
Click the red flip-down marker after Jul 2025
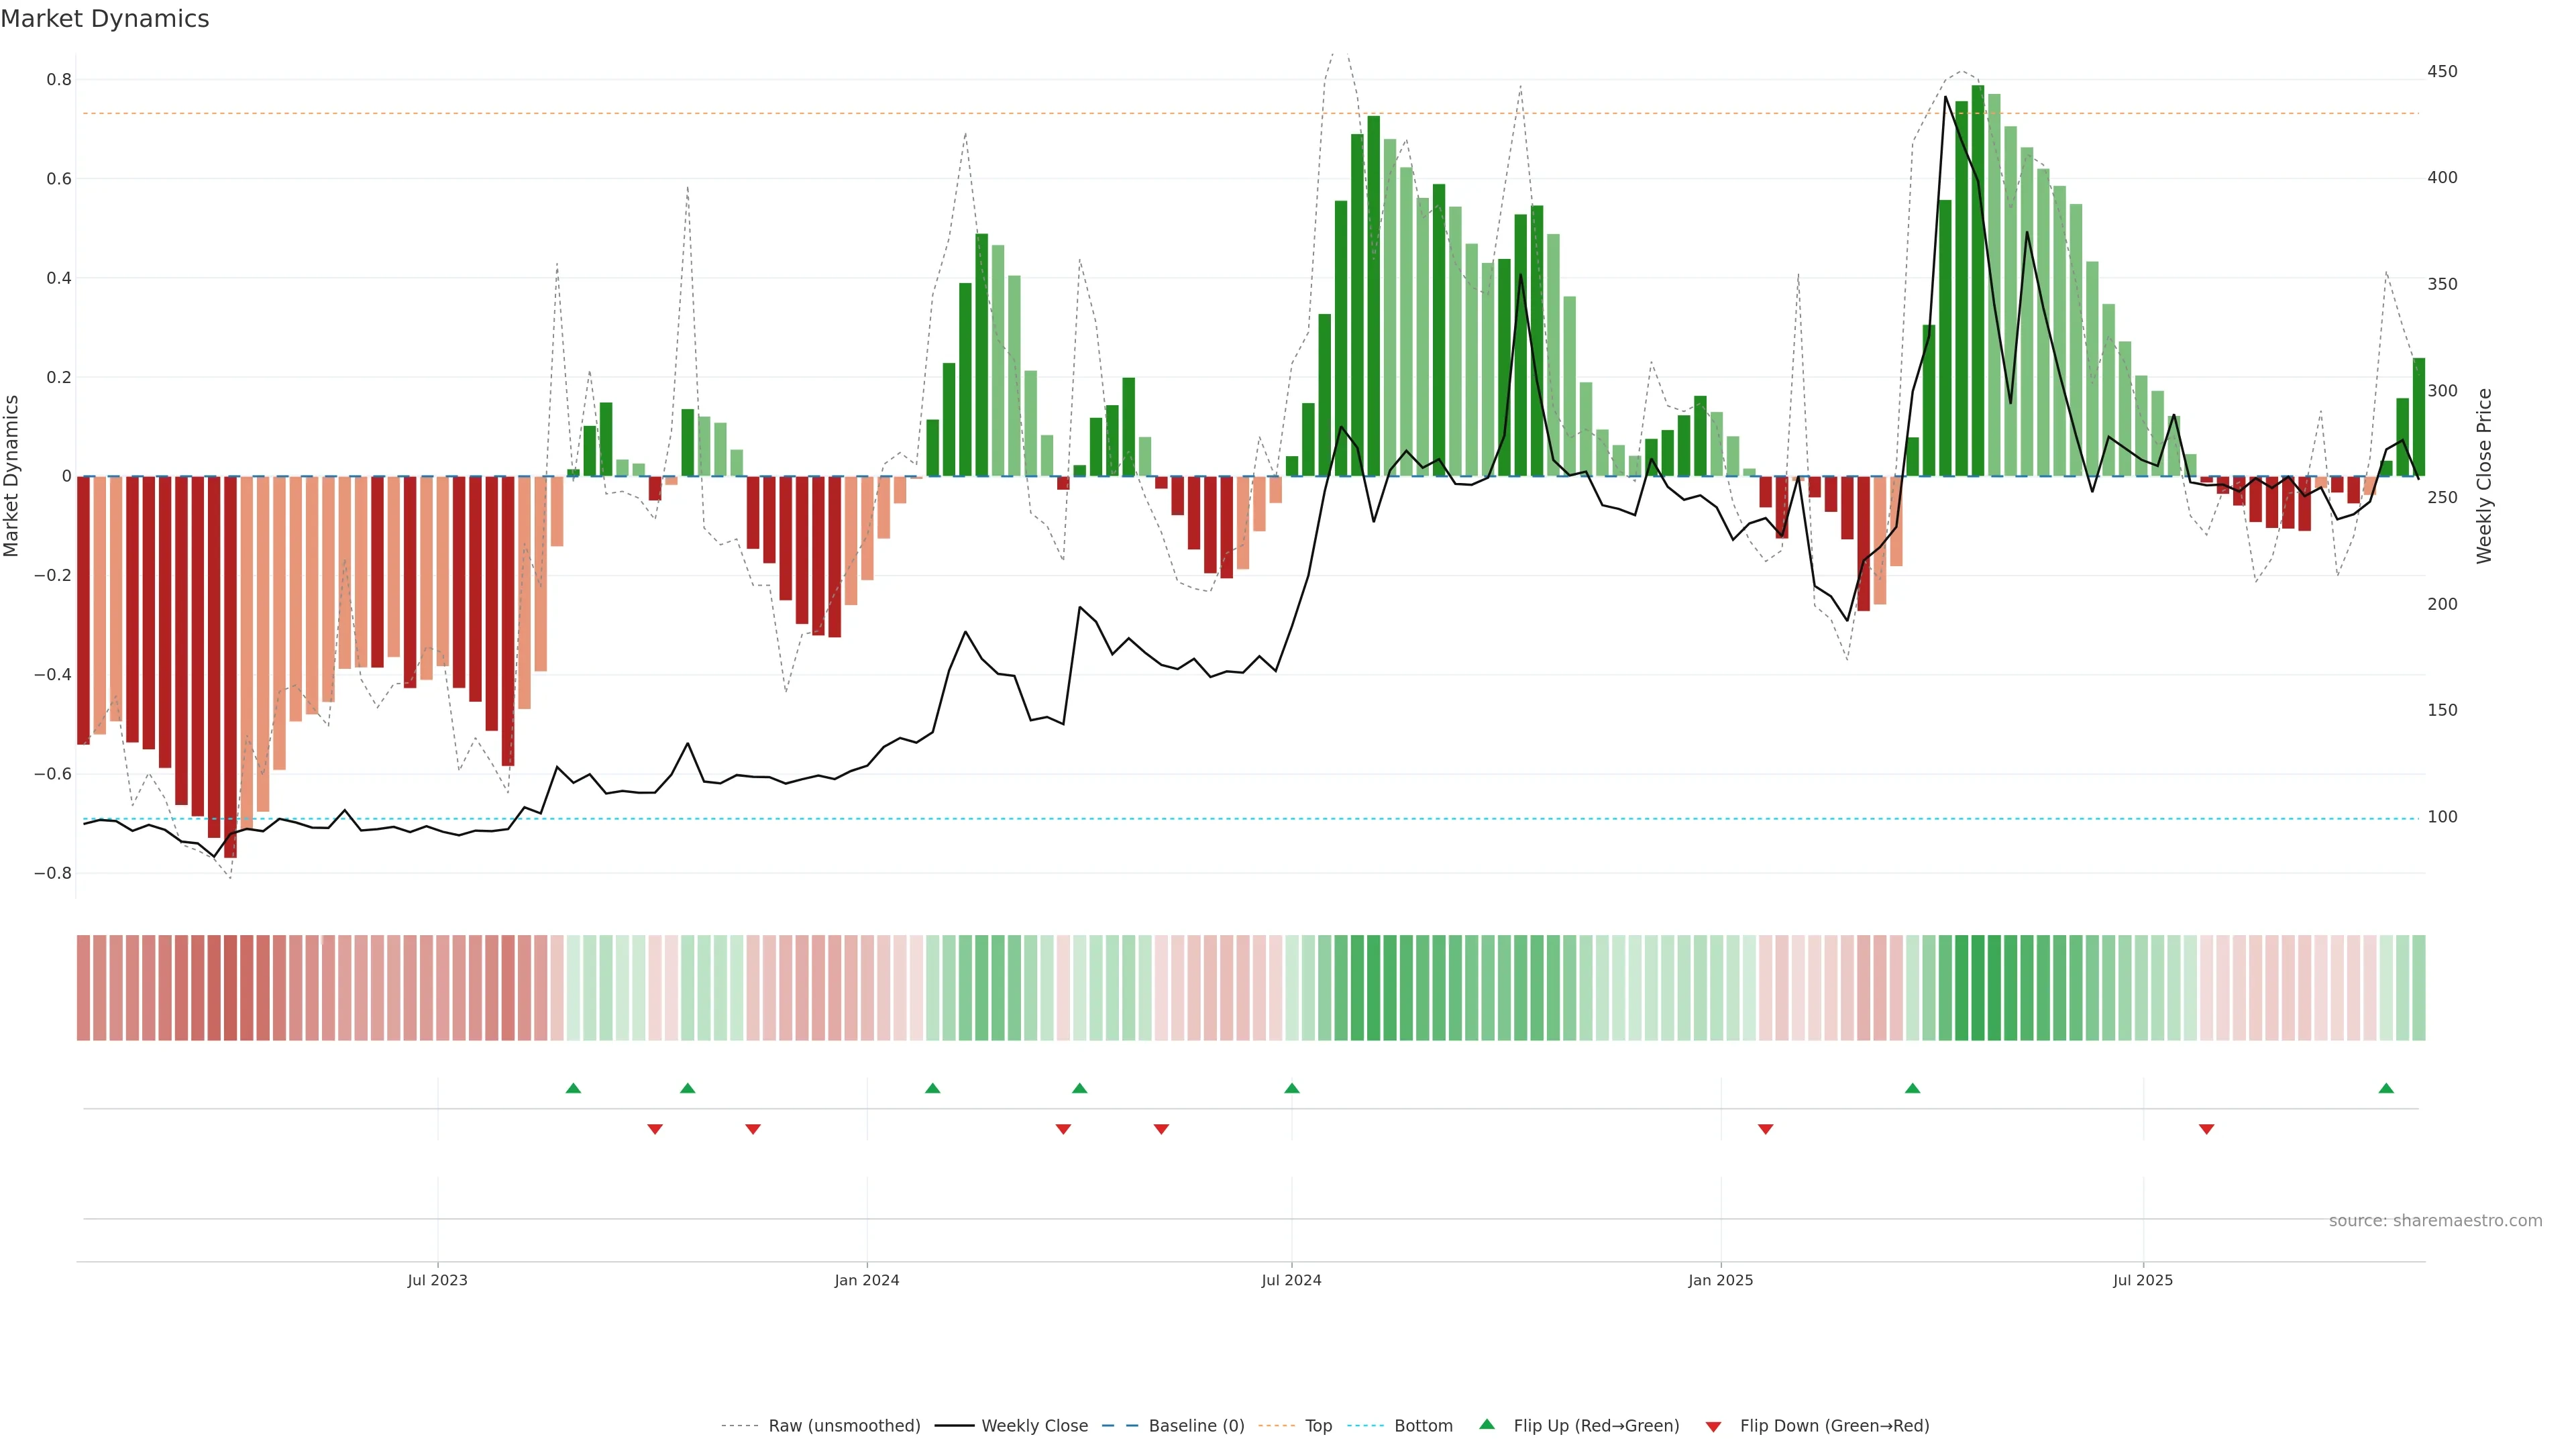tap(2206, 1129)
